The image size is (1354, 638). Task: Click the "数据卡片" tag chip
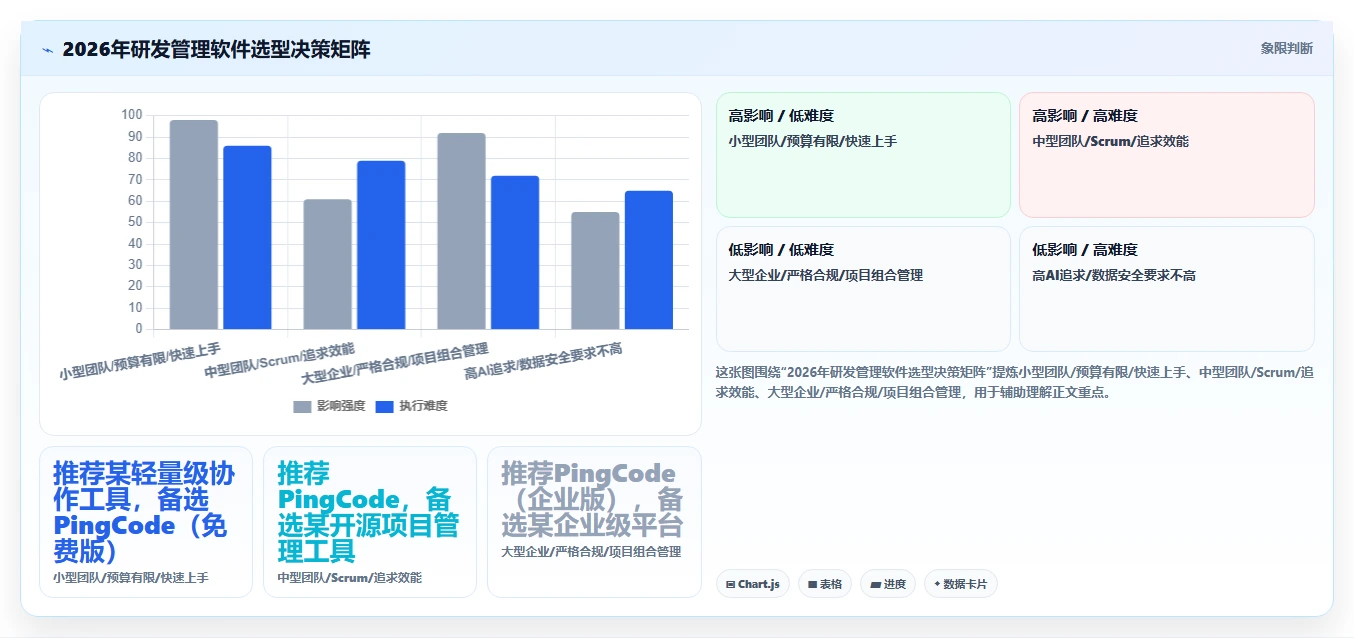[961, 584]
